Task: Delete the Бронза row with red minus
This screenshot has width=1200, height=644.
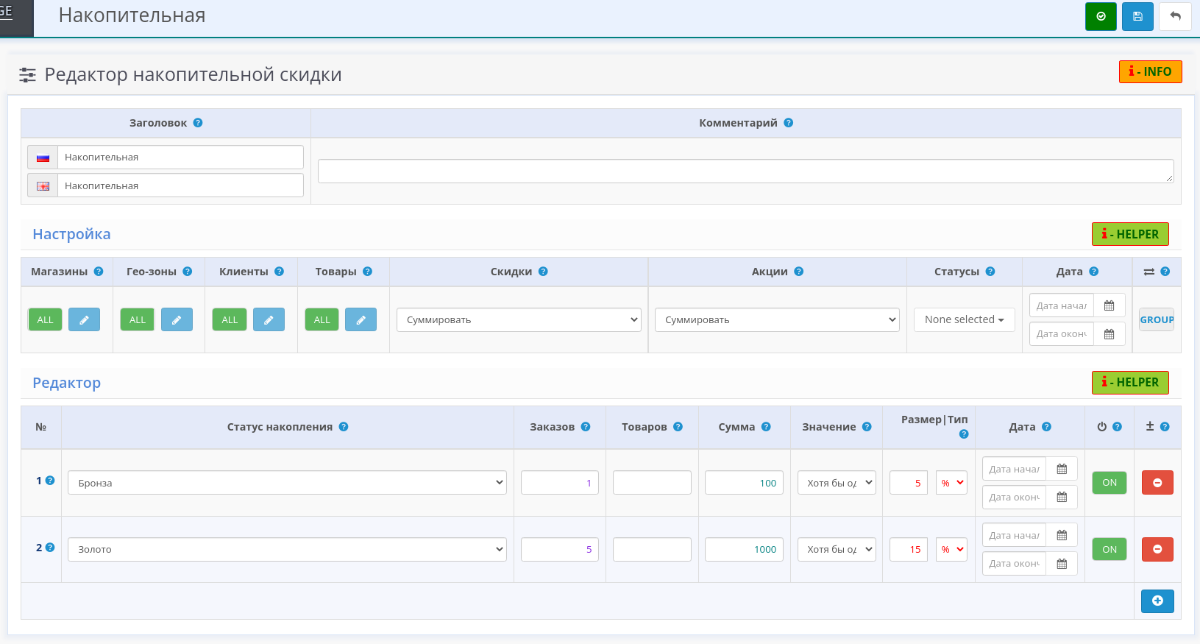Action: pyautogui.click(x=1157, y=483)
